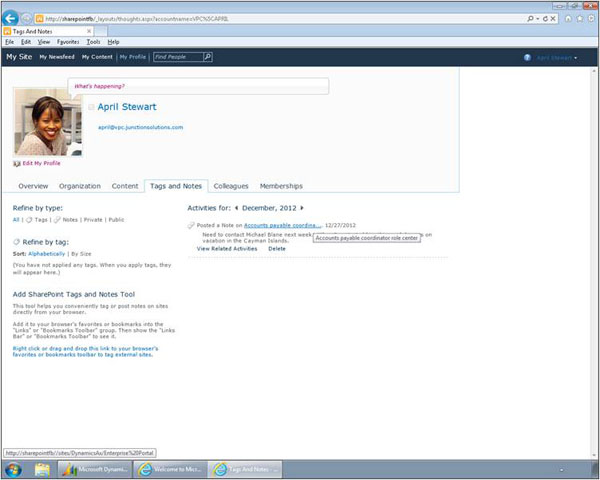
Task: Switch to Microsoft Dynamics taskbar window
Action: click(95, 469)
